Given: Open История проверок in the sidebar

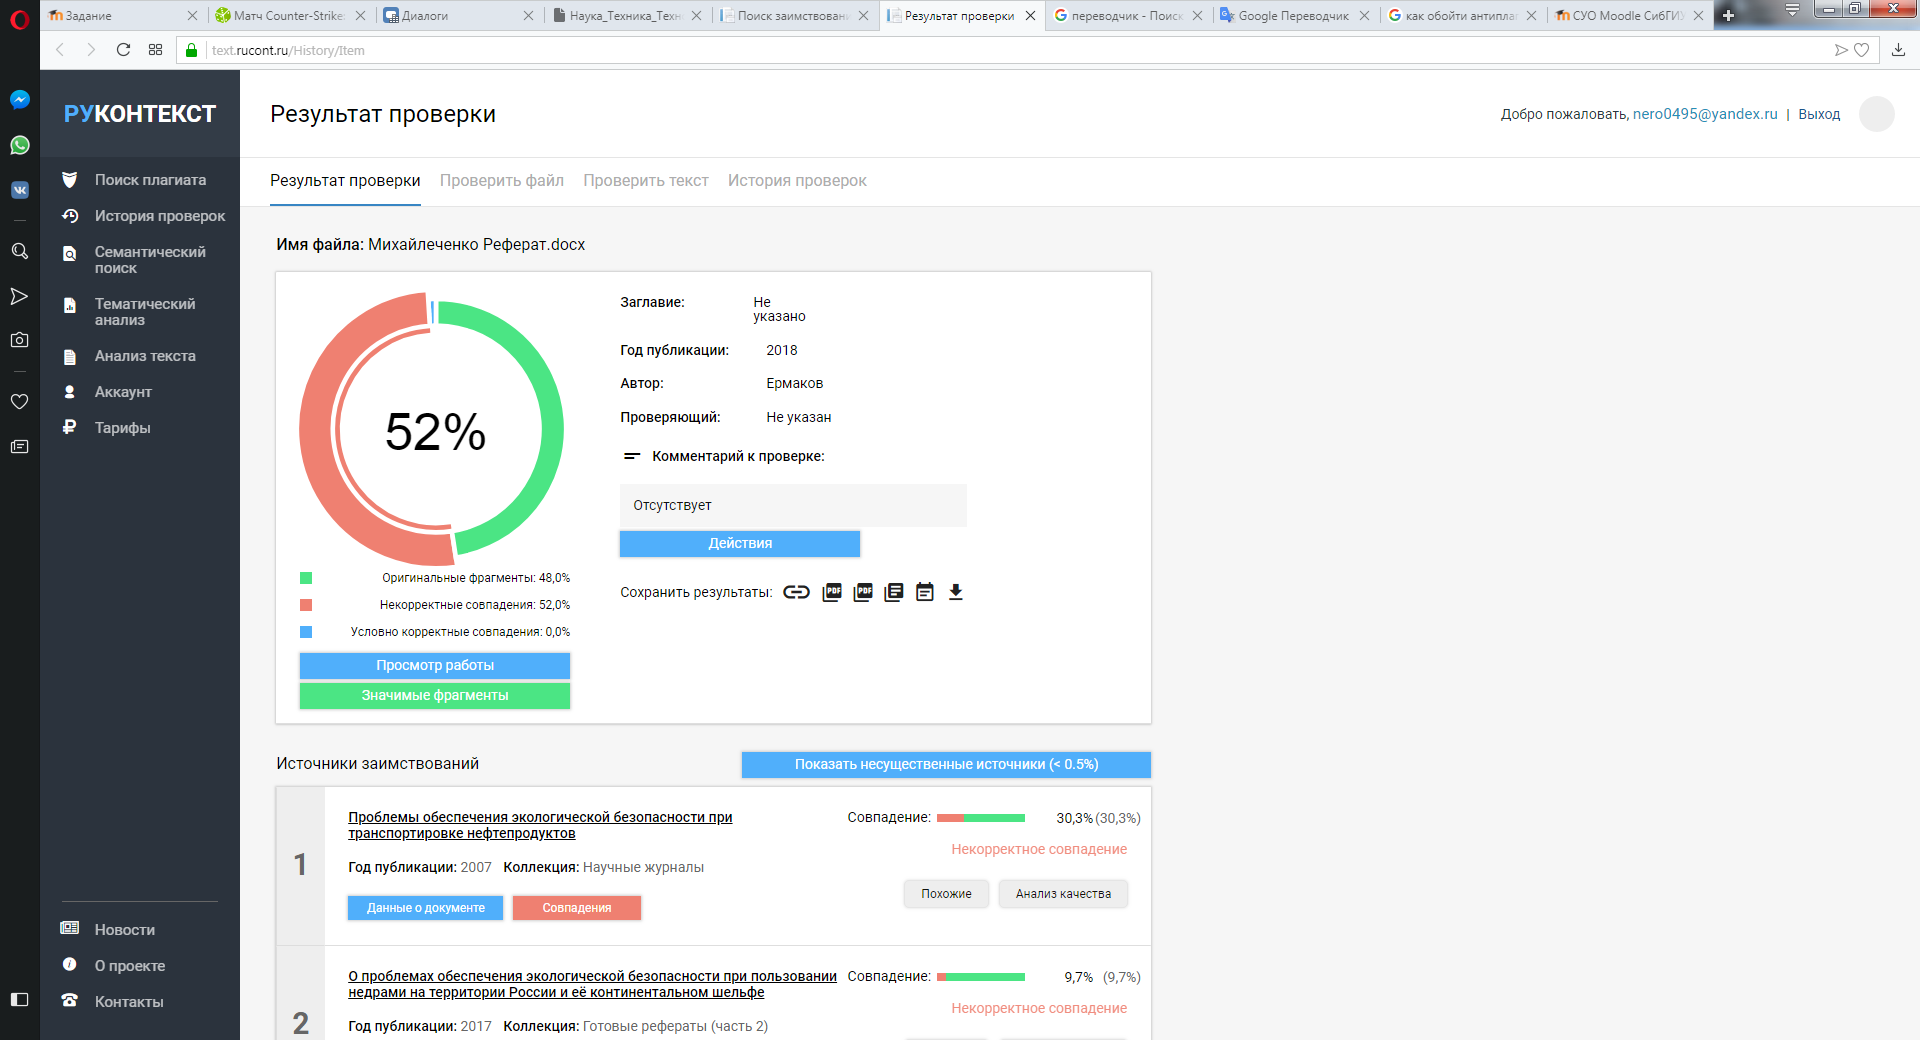Looking at the screenshot, I should point(160,216).
